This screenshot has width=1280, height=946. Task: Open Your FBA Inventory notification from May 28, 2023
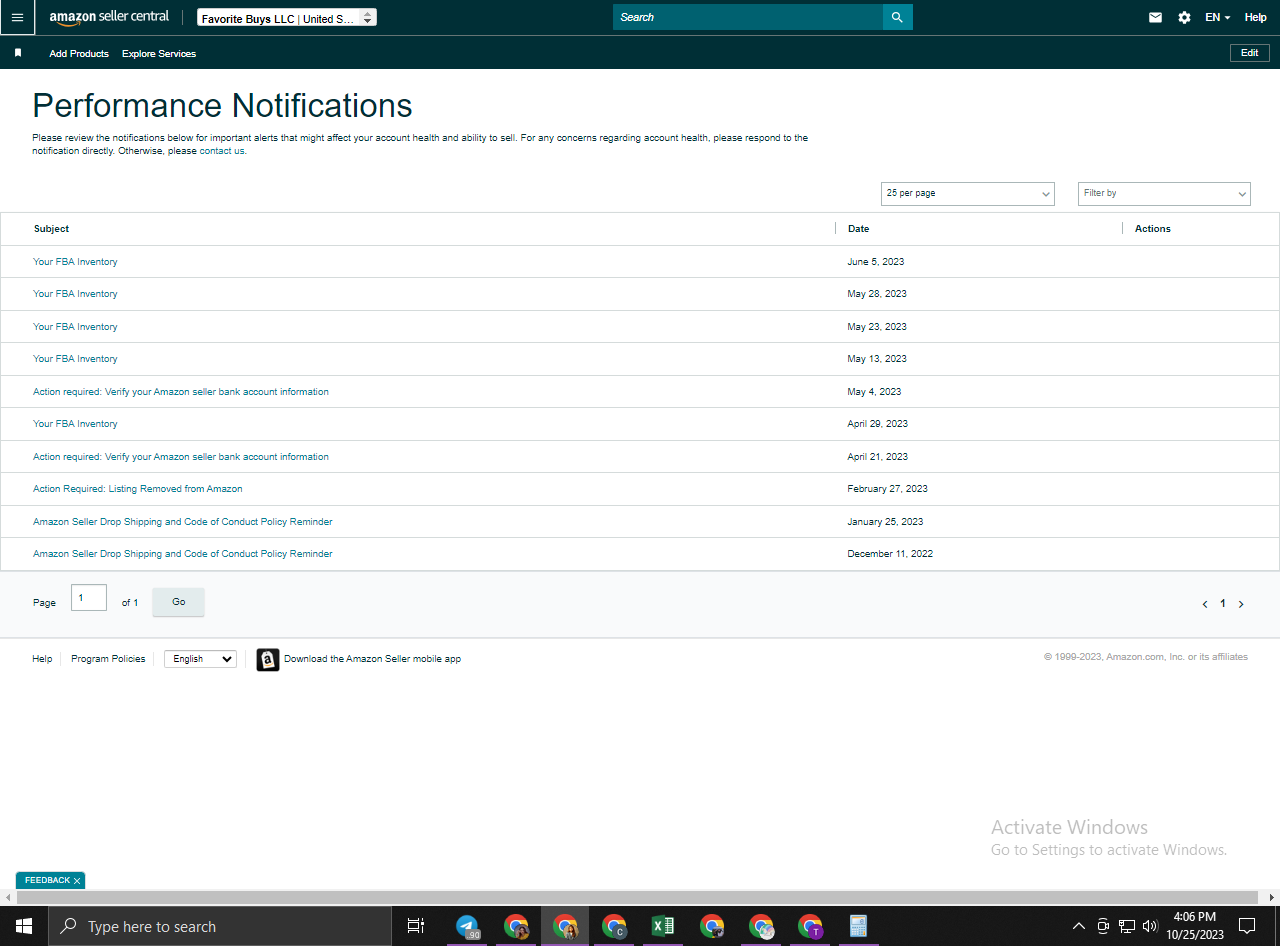75,294
